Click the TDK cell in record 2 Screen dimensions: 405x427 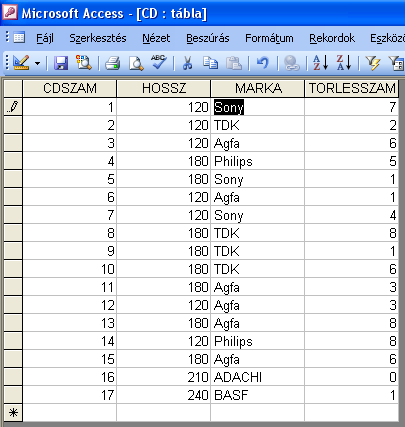258,125
